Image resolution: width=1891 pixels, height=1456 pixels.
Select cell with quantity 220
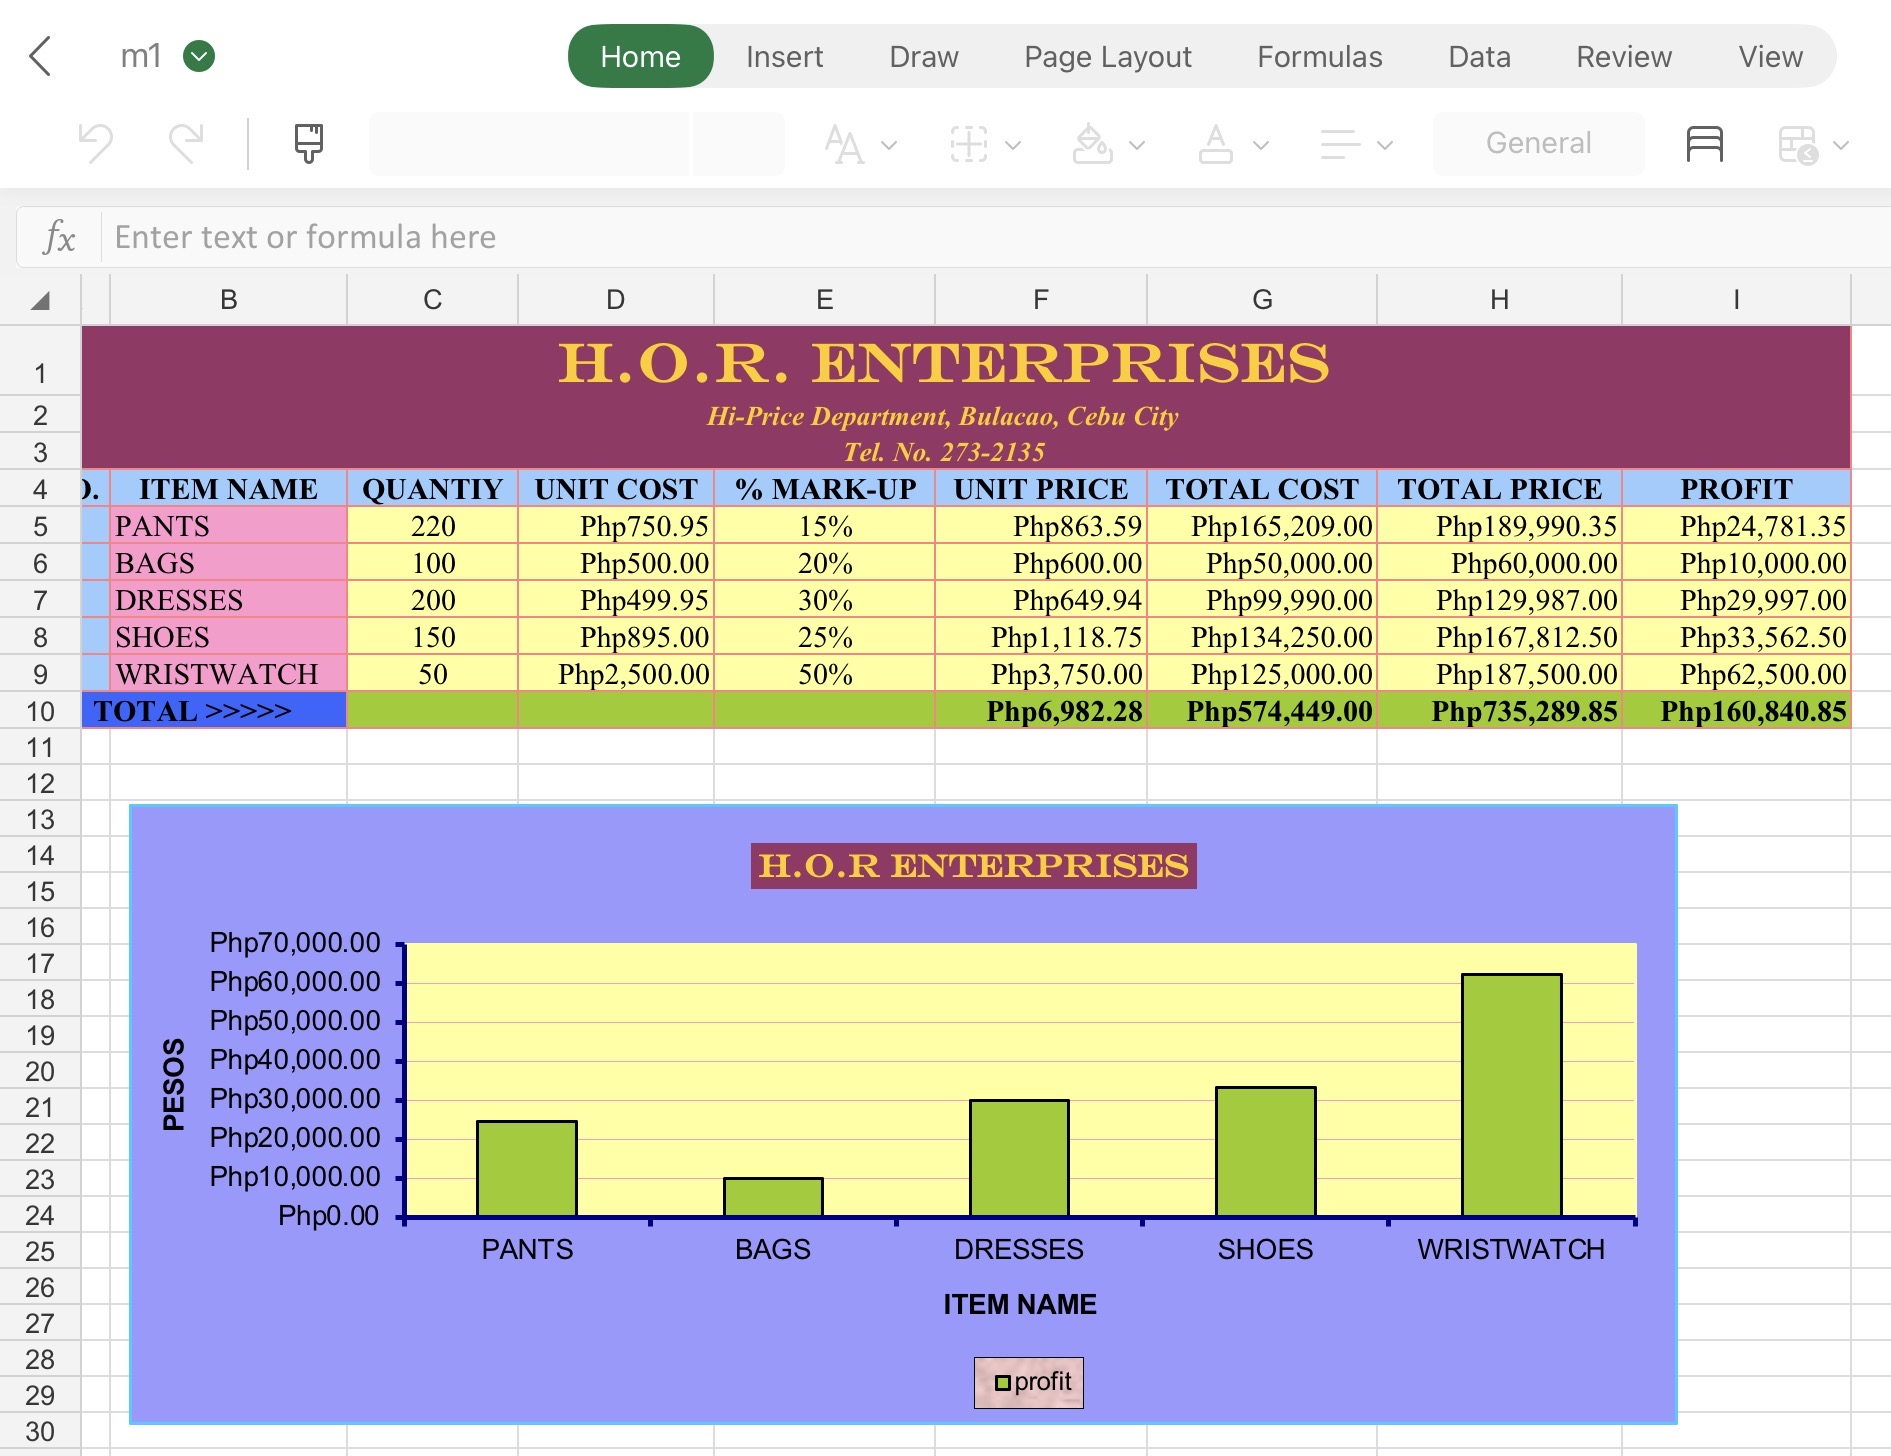pyautogui.click(x=432, y=526)
